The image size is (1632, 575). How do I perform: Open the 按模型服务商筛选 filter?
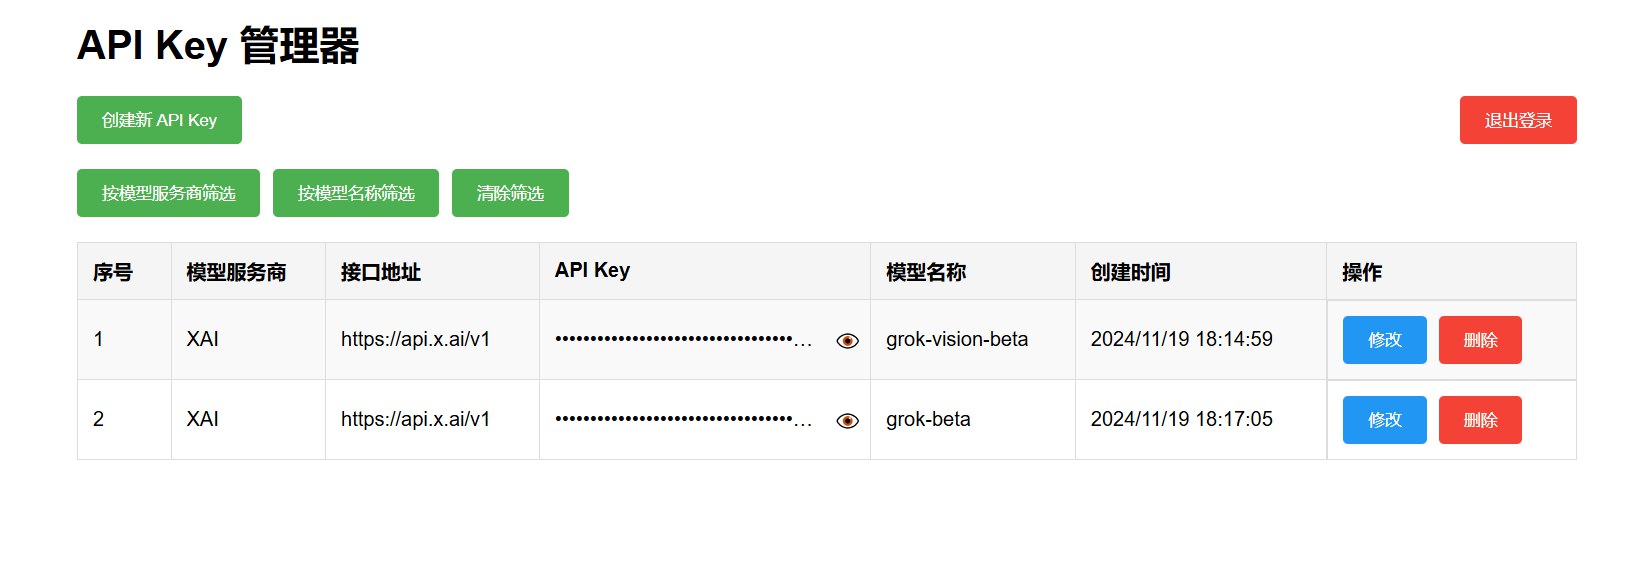168,193
